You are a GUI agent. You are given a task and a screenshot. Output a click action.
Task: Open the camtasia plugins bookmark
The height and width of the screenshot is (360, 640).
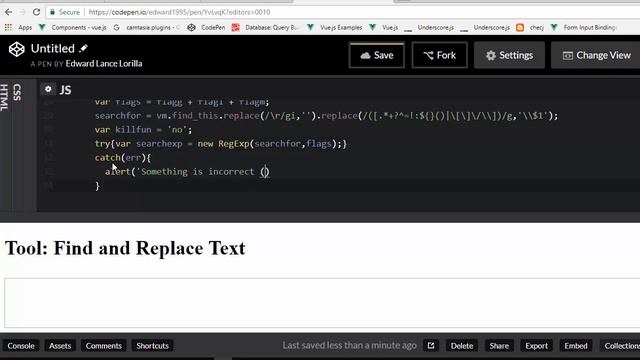[x=146, y=27]
